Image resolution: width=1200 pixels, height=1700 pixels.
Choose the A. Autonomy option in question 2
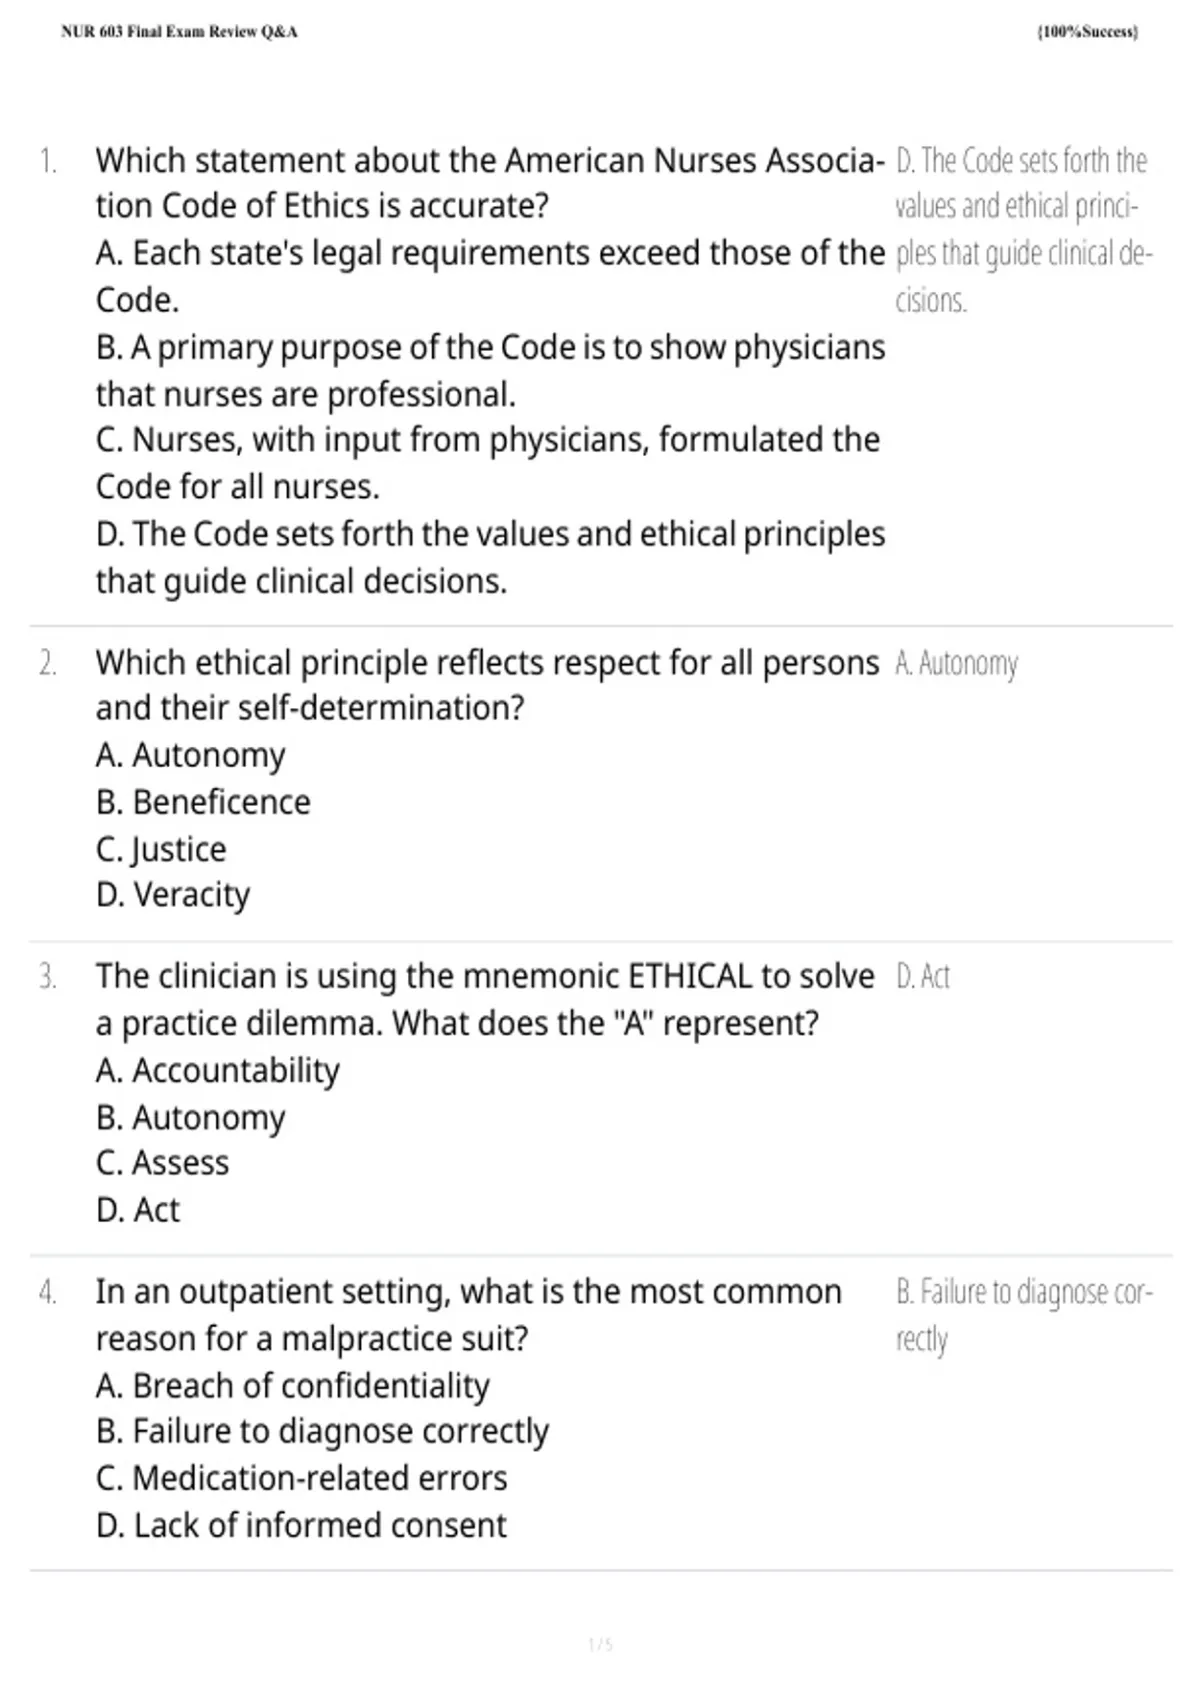pyautogui.click(x=190, y=756)
